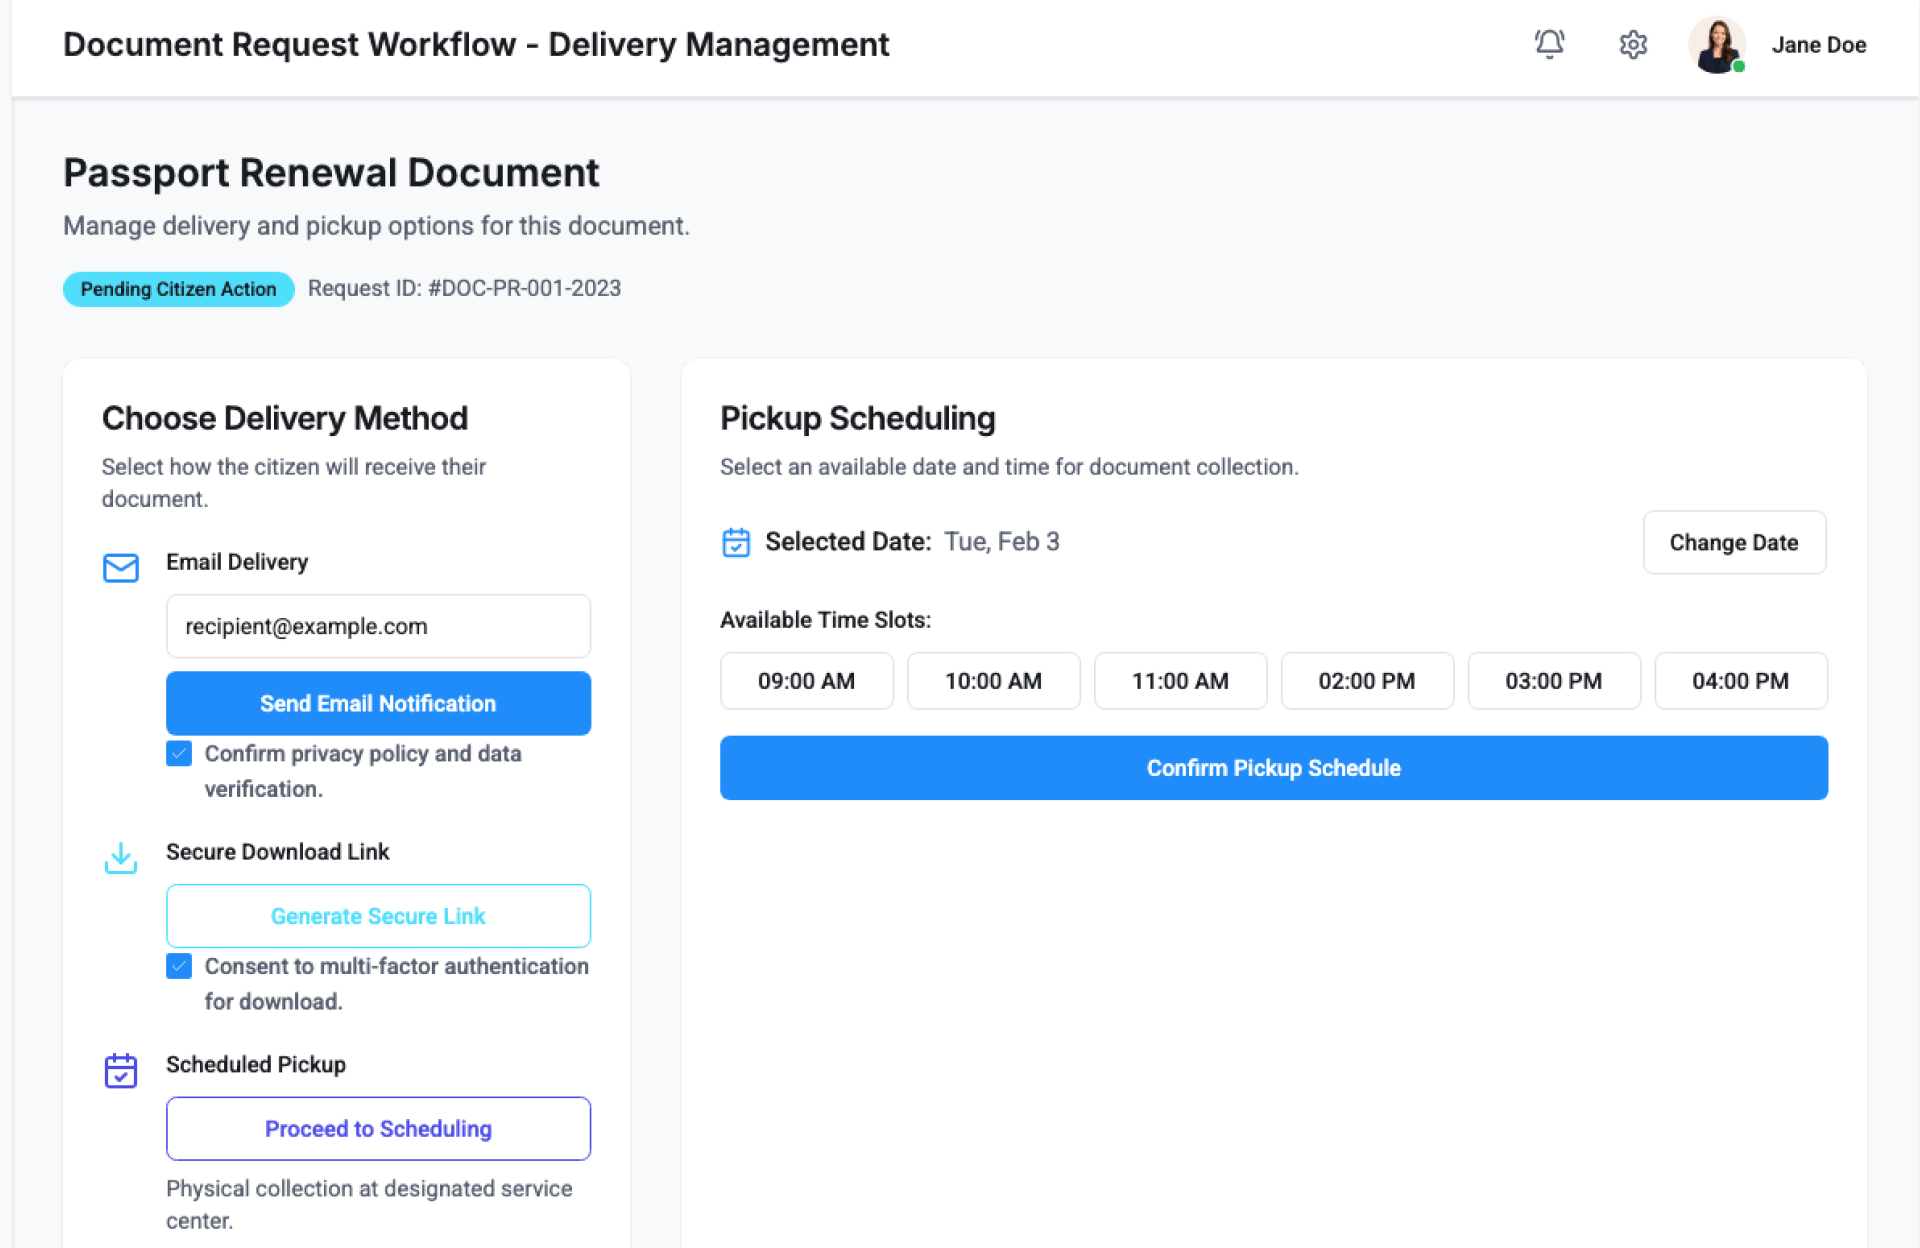Click the Secure Download Link icon
The height and width of the screenshot is (1248, 1920).
pyautogui.click(x=121, y=857)
